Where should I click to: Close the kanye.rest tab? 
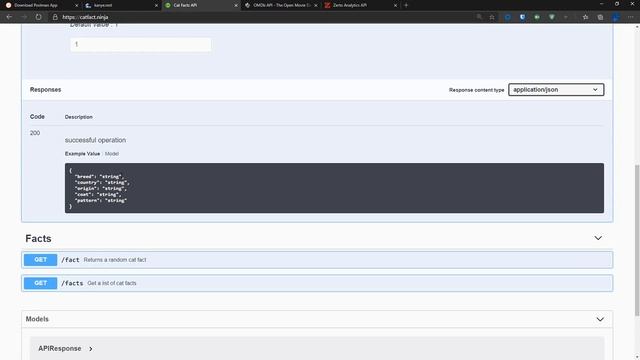click(156, 5)
